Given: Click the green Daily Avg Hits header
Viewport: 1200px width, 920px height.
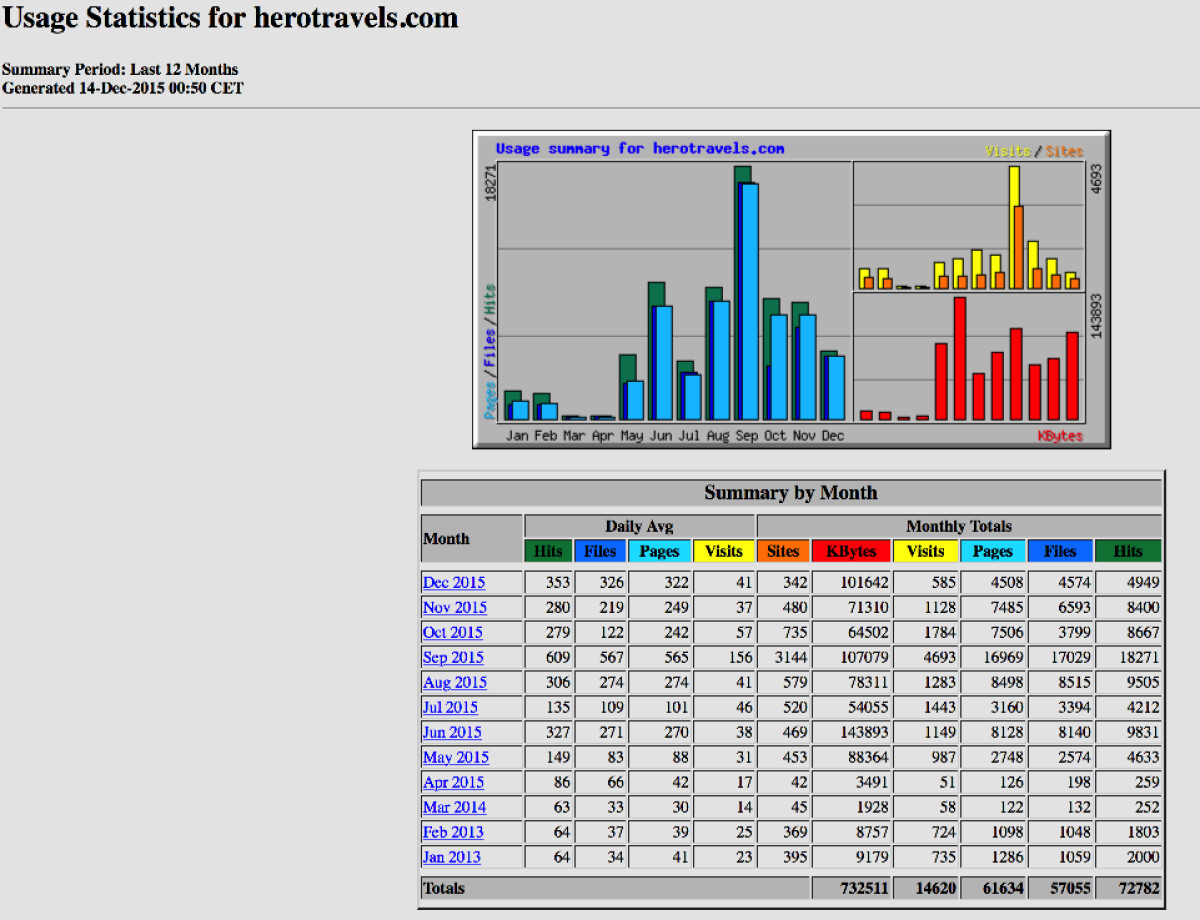Looking at the screenshot, I should [548, 551].
